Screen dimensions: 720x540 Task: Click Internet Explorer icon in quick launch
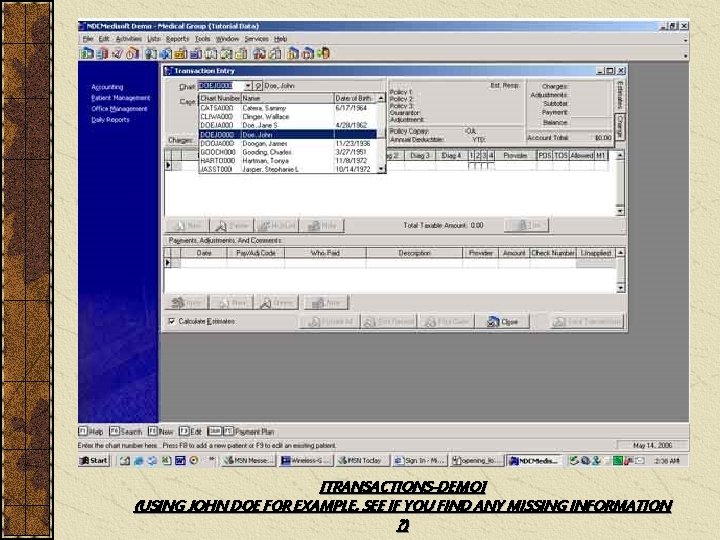(138, 461)
